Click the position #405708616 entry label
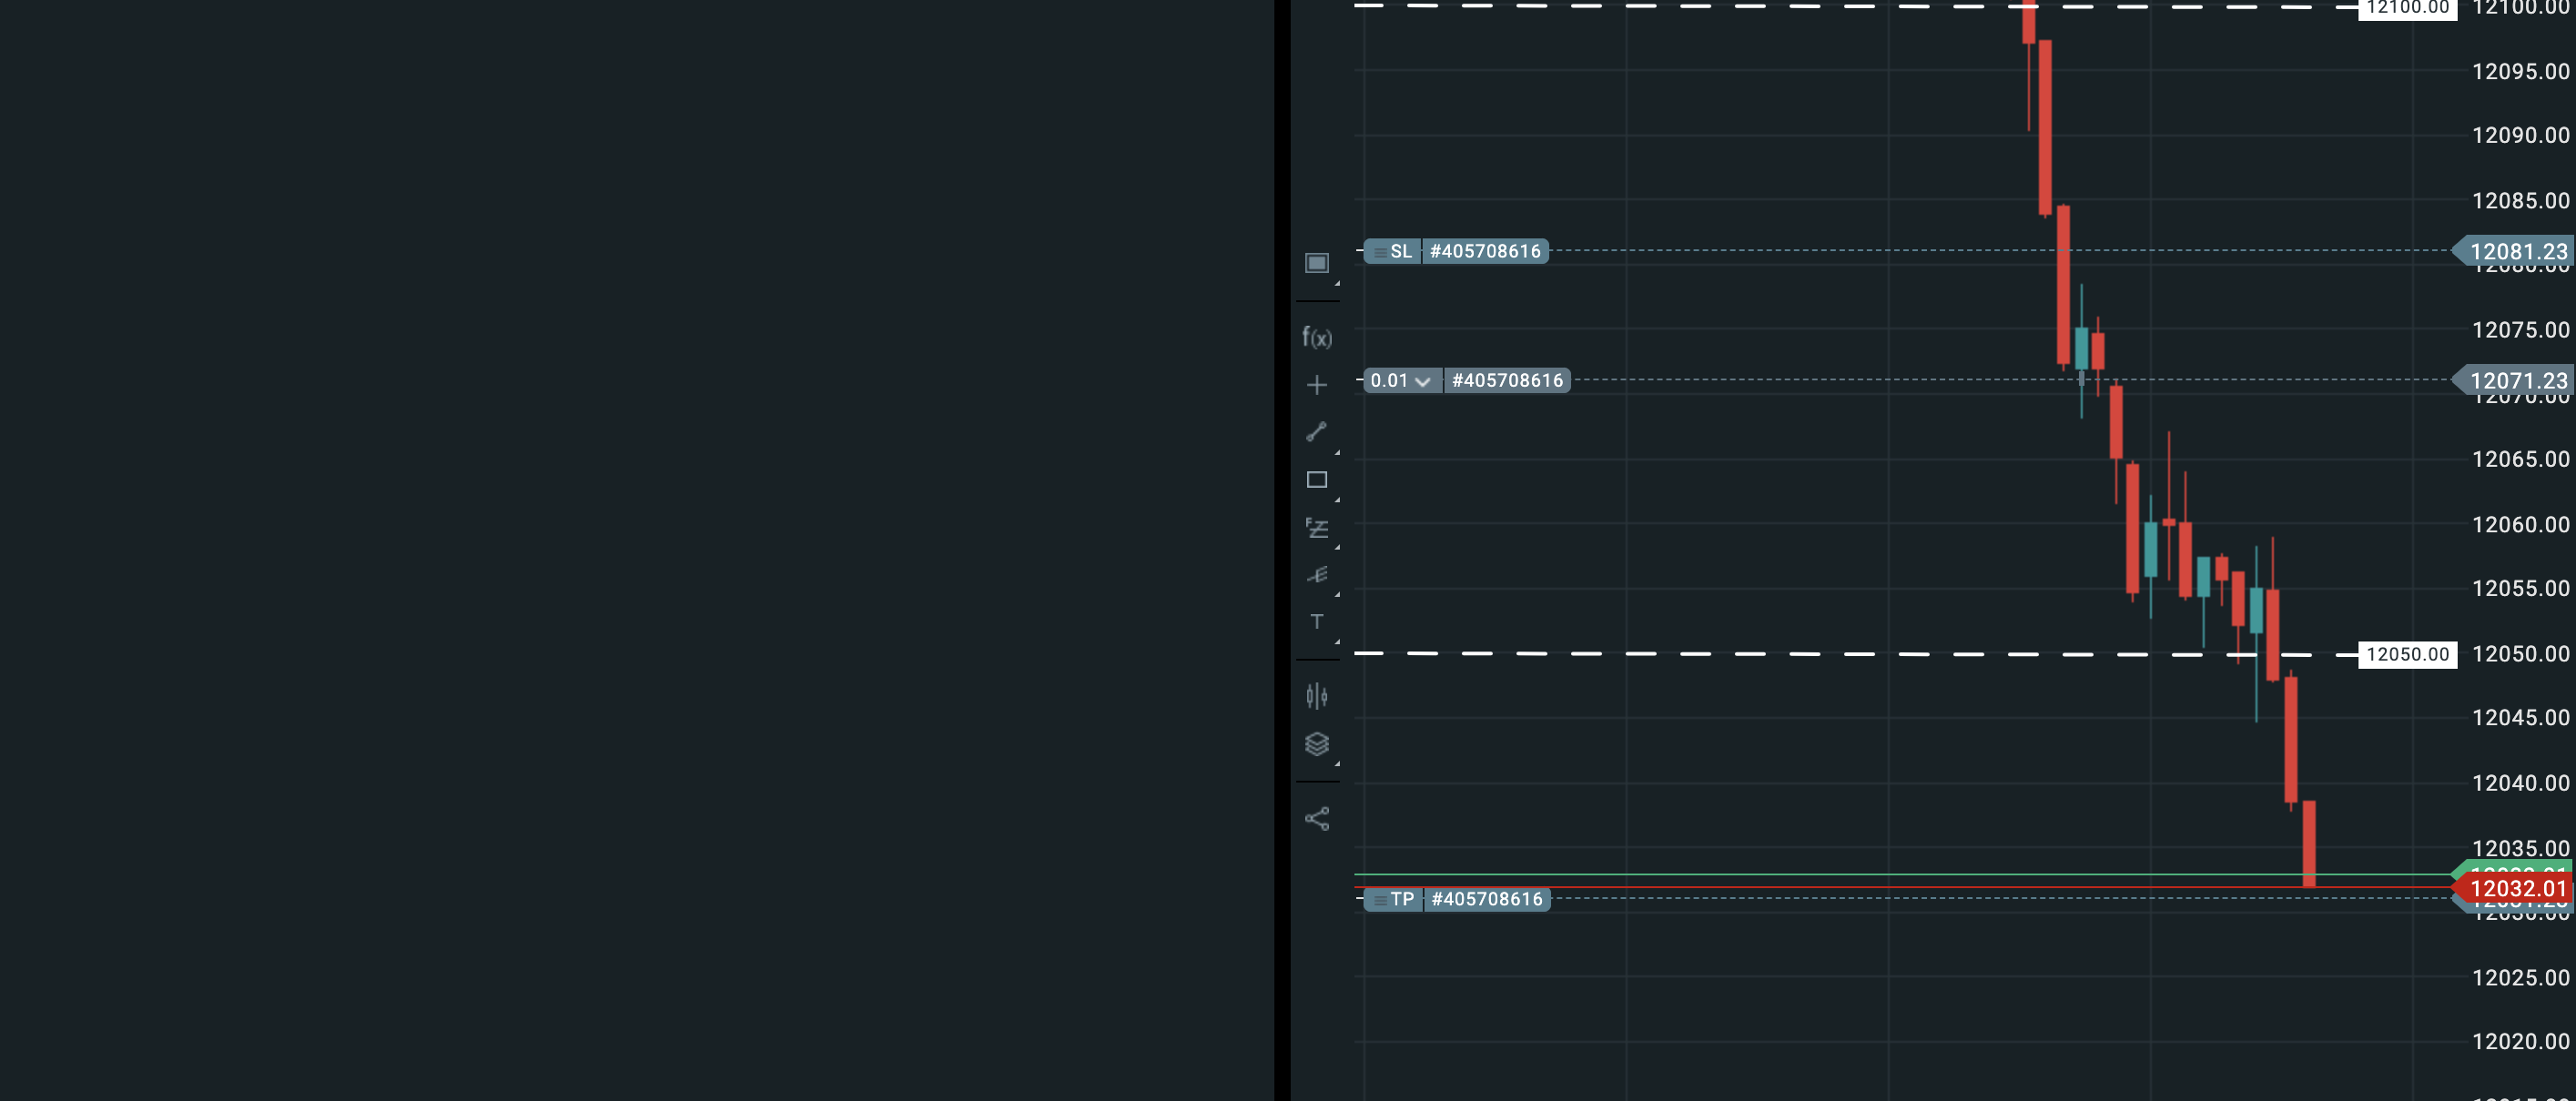The image size is (2576, 1101). tap(1506, 381)
